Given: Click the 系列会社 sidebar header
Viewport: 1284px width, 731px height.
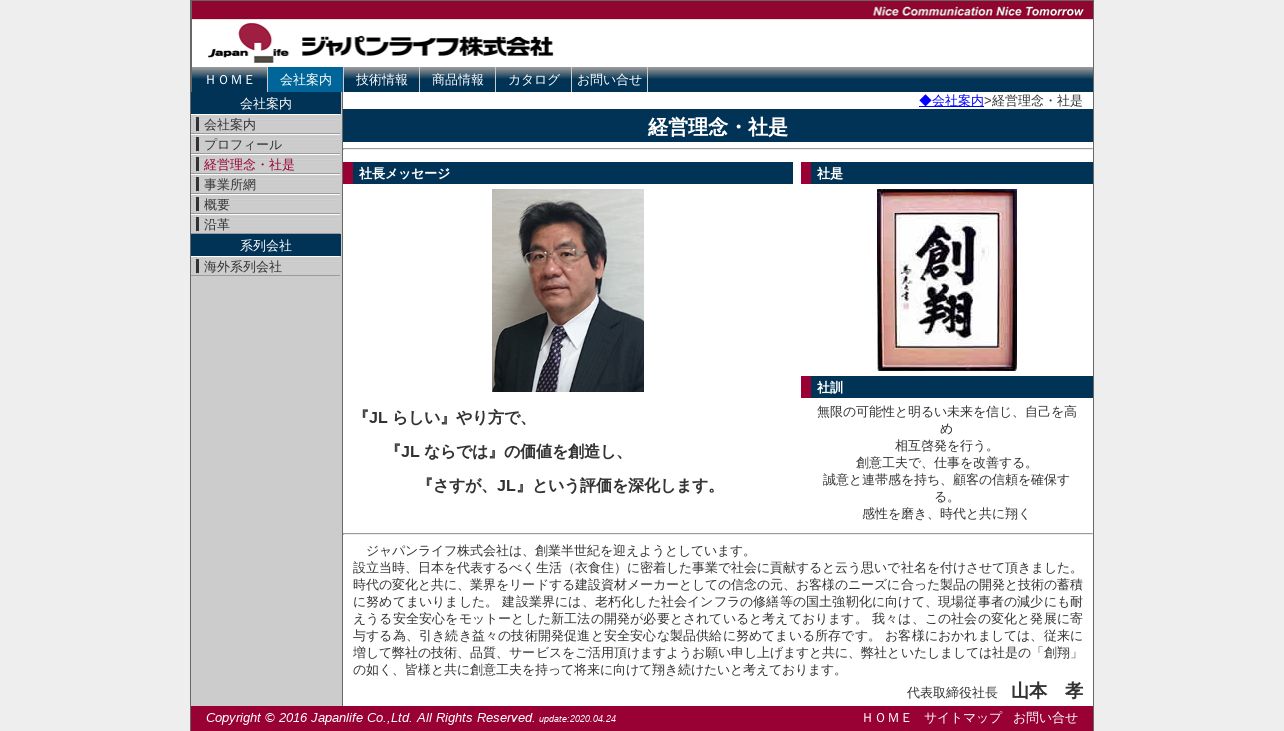Looking at the screenshot, I should click(x=266, y=245).
